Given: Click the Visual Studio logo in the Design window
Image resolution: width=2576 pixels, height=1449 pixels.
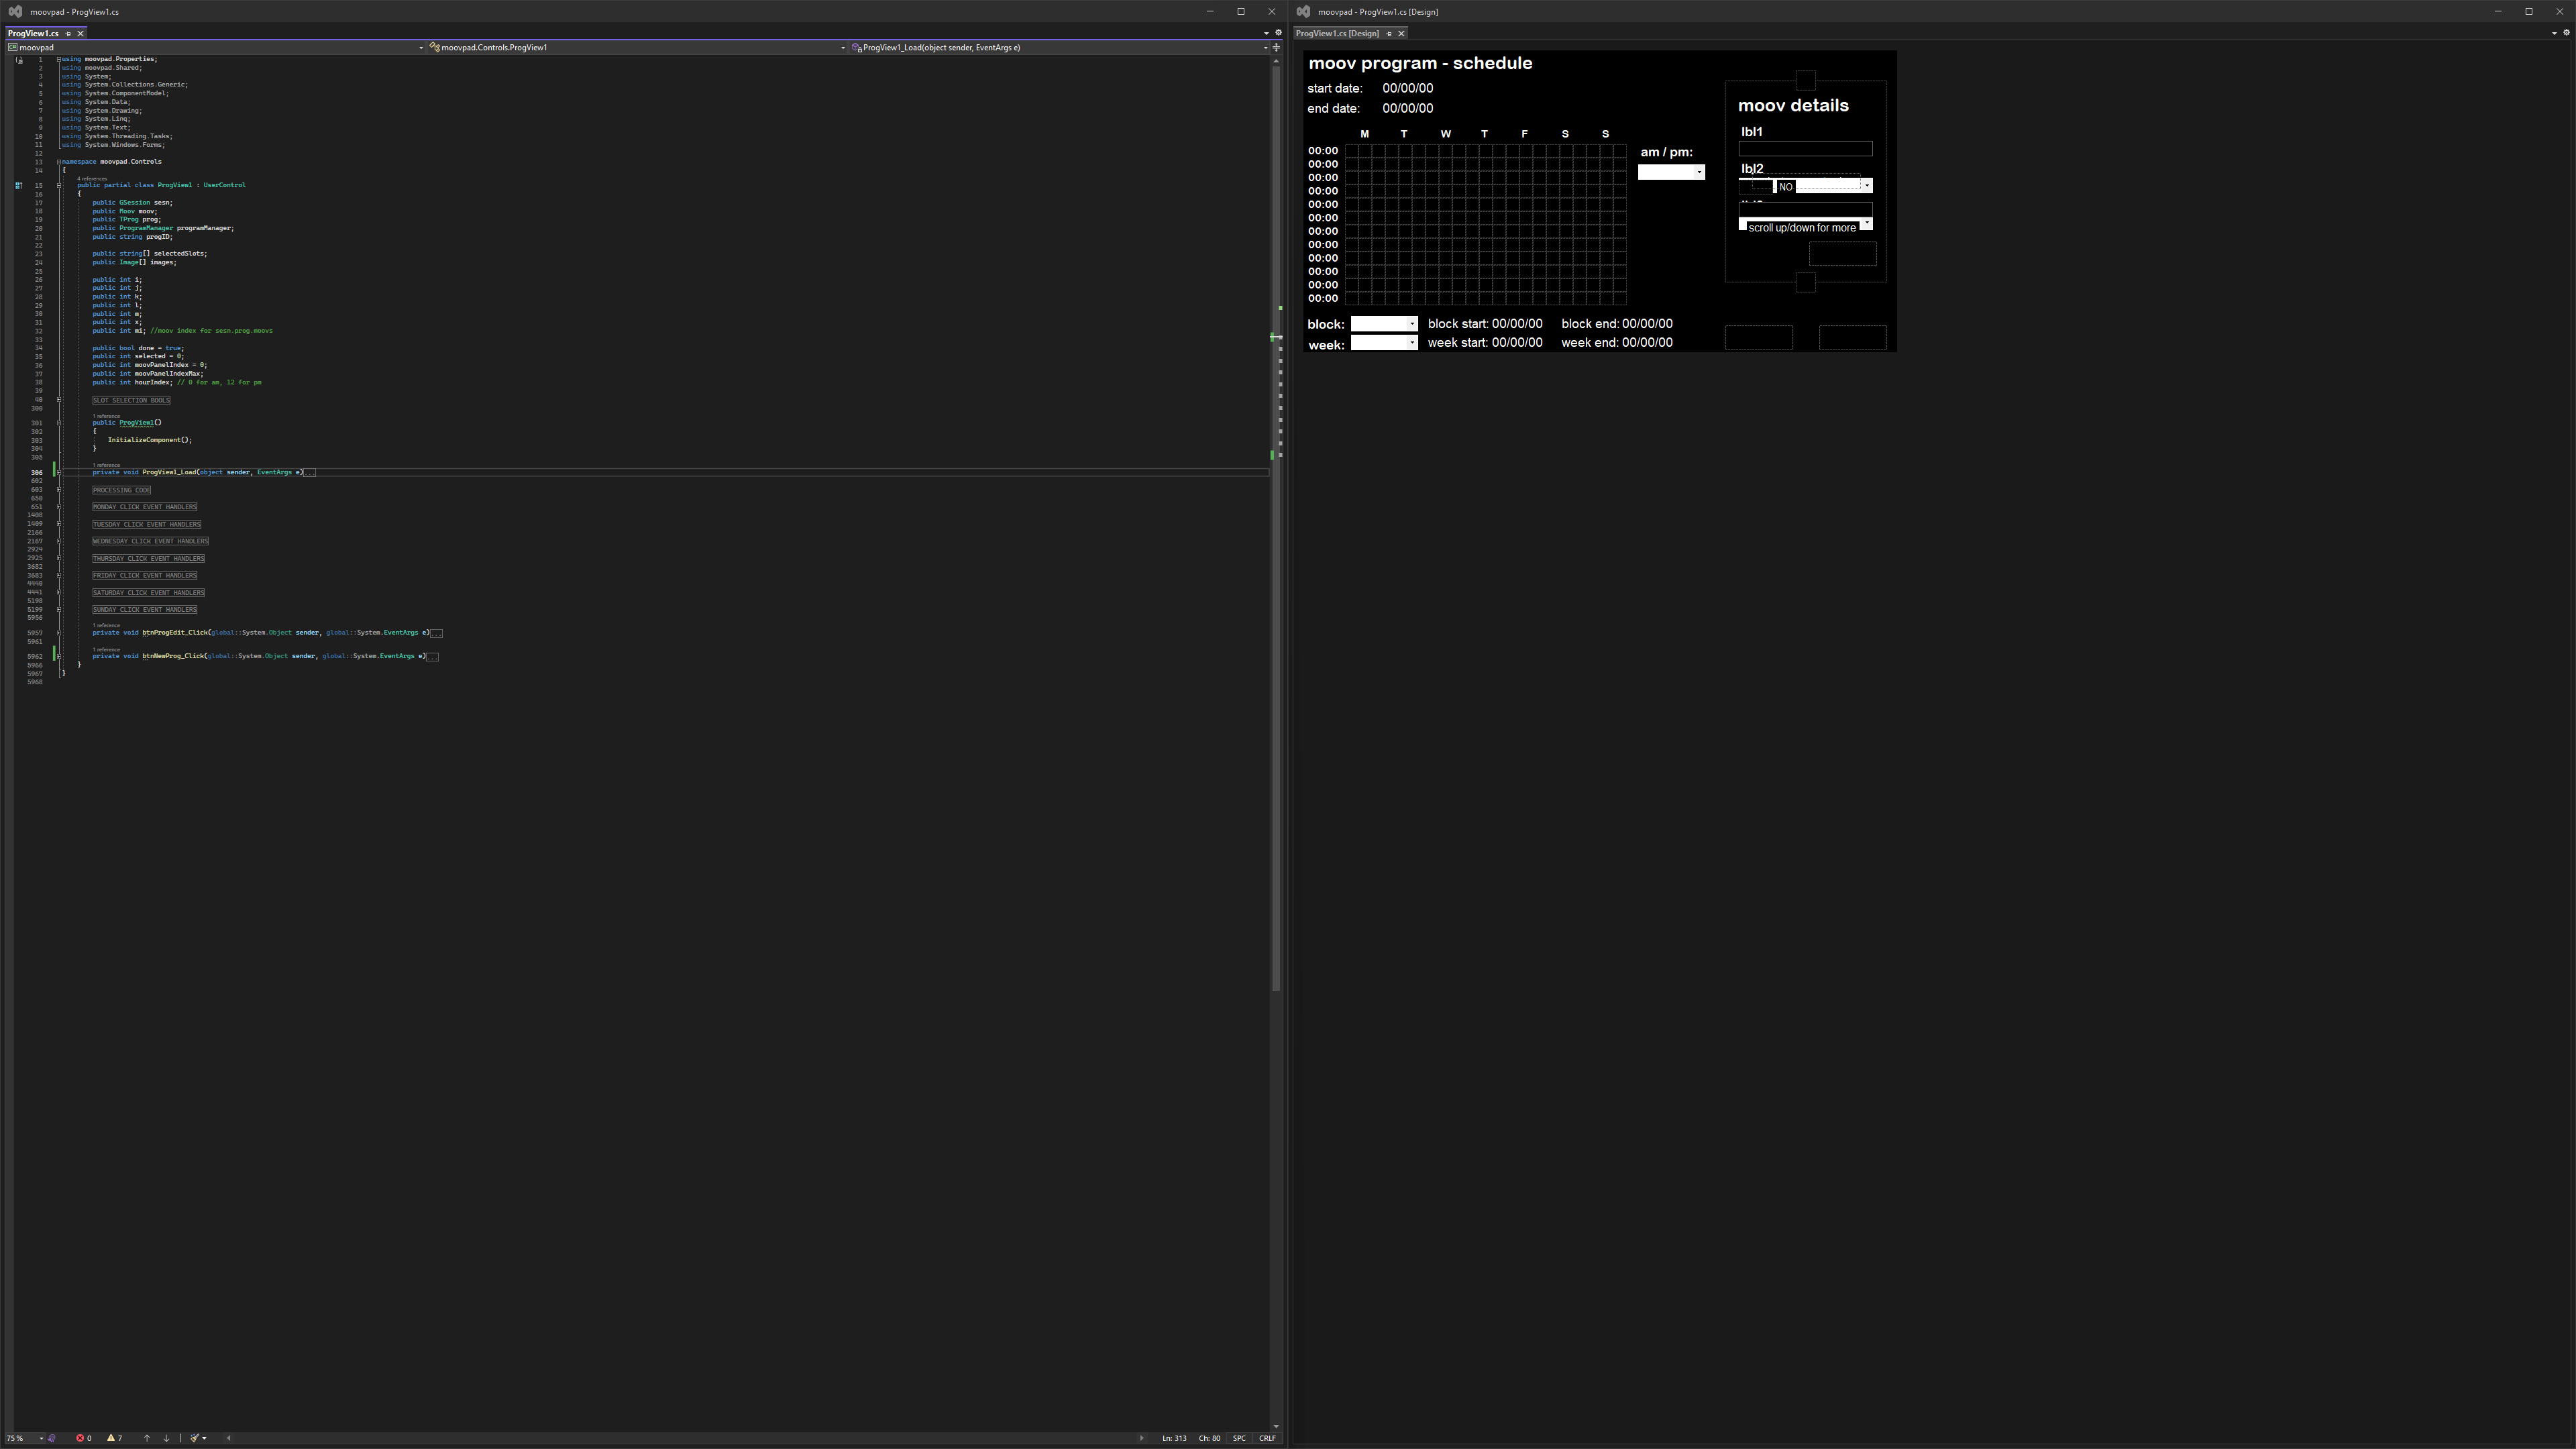Looking at the screenshot, I should [1303, 11].
